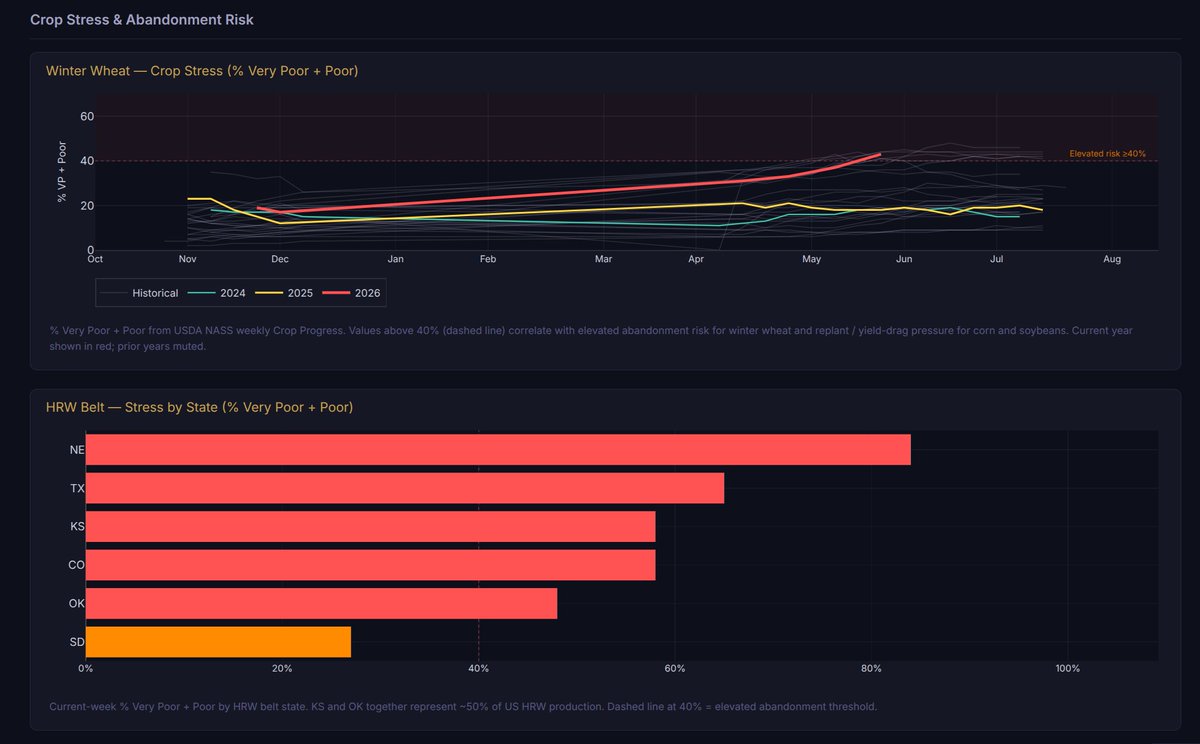Click the 'Current-week % Very Poor' footnote
The width and height of the screenshot is (1200, 744).
(463, 707)
